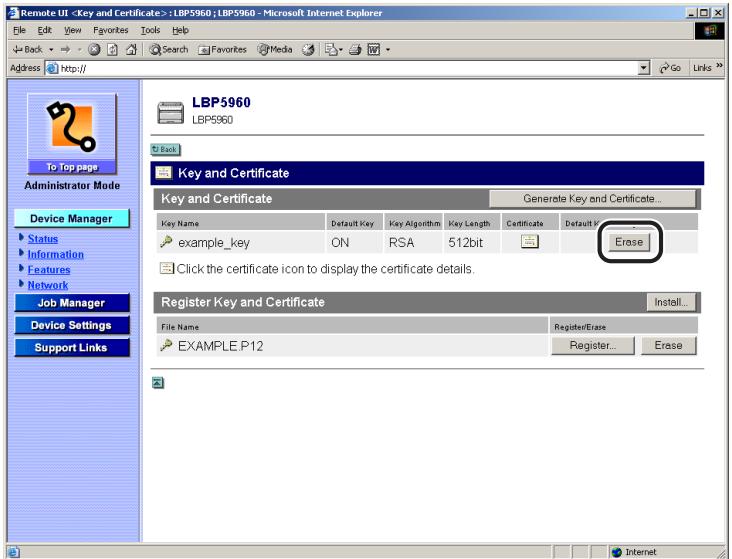Open Support Links in sidebar
732x559 pixels.
tap(72, 348)
